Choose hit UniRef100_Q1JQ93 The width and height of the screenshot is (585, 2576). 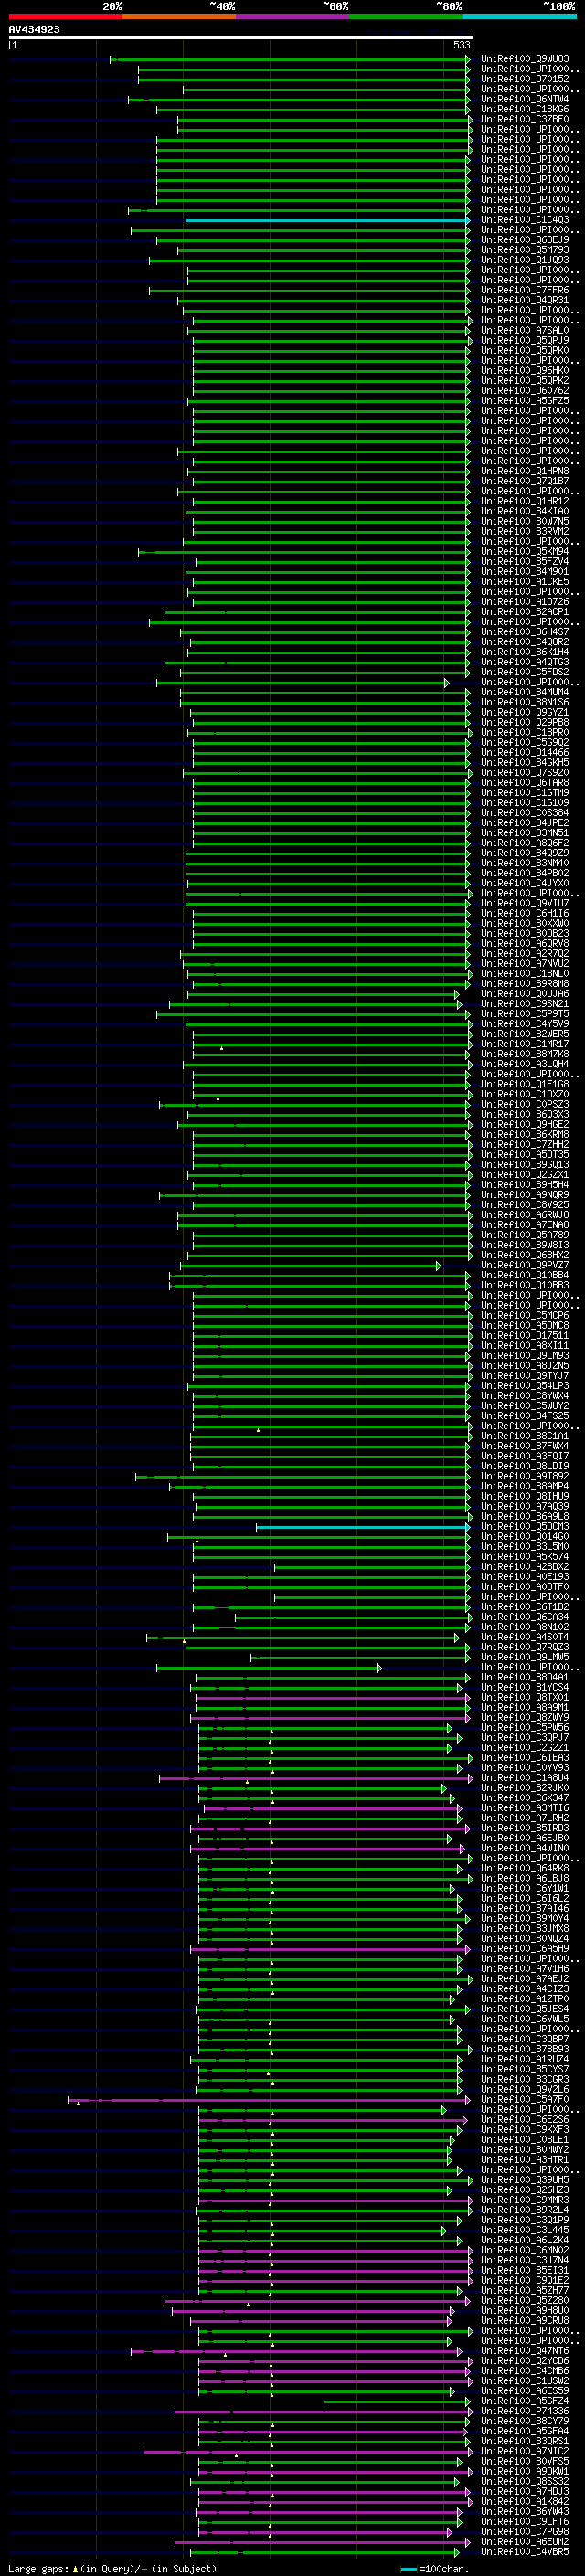click(525, 260)
